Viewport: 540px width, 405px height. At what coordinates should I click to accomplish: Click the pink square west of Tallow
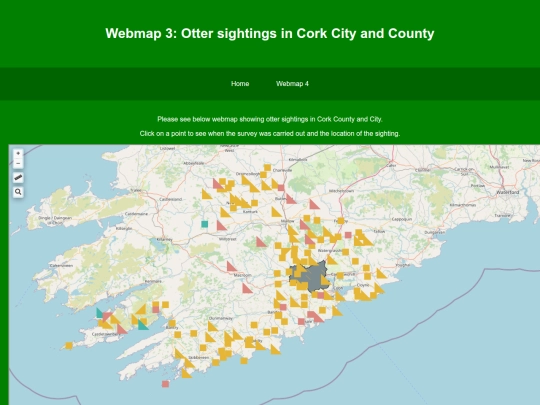[348, 235]
